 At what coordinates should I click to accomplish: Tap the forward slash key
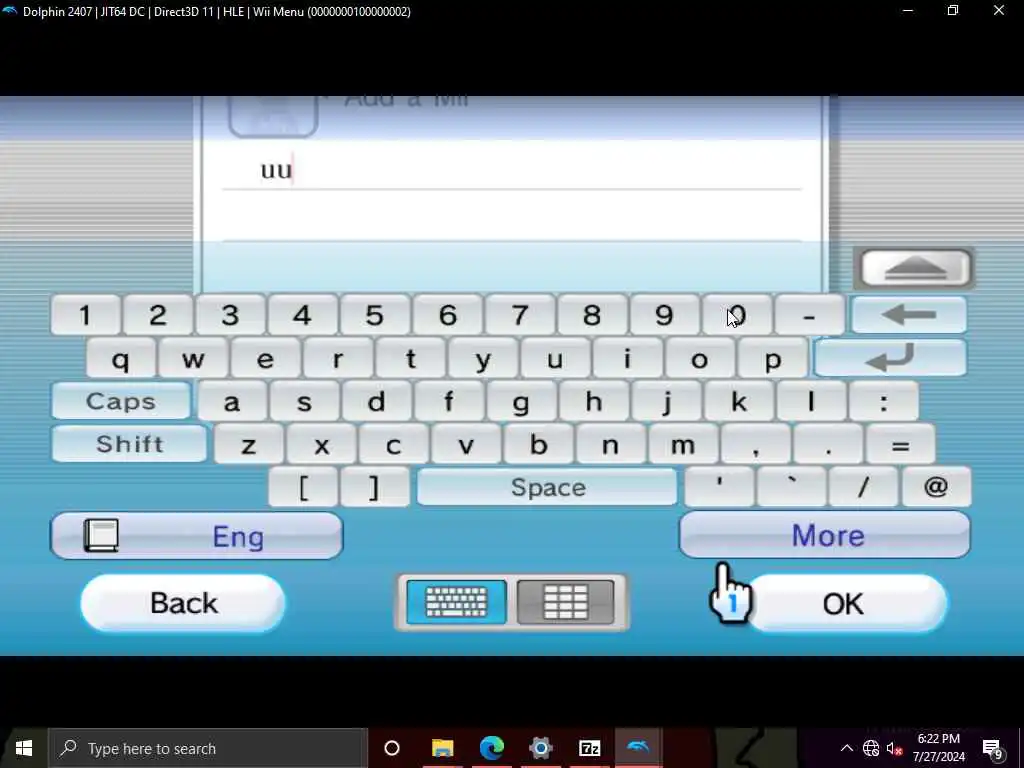click(x=863, y=487)
